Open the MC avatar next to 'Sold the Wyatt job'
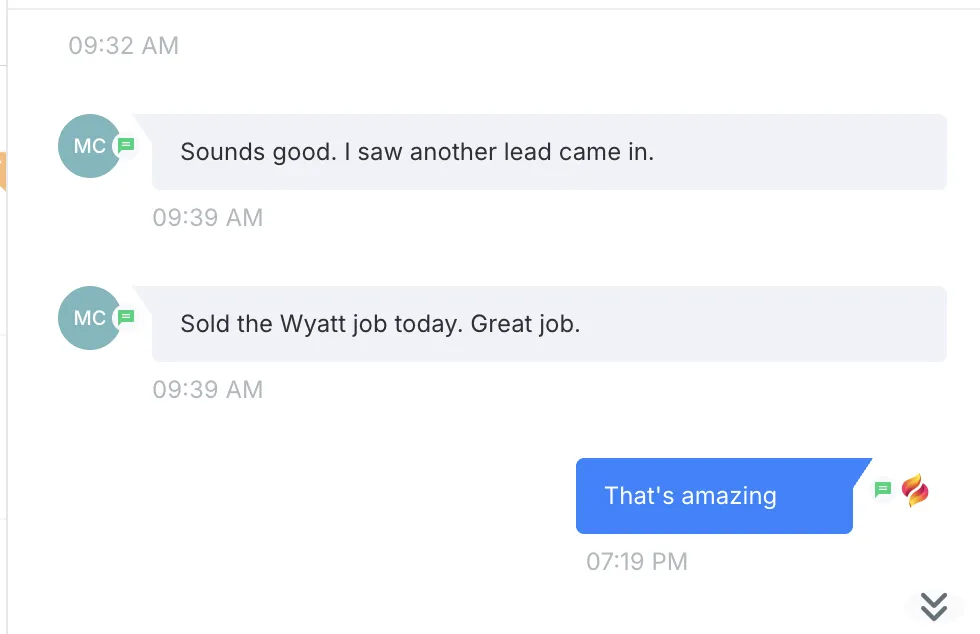 pos(88,318)
